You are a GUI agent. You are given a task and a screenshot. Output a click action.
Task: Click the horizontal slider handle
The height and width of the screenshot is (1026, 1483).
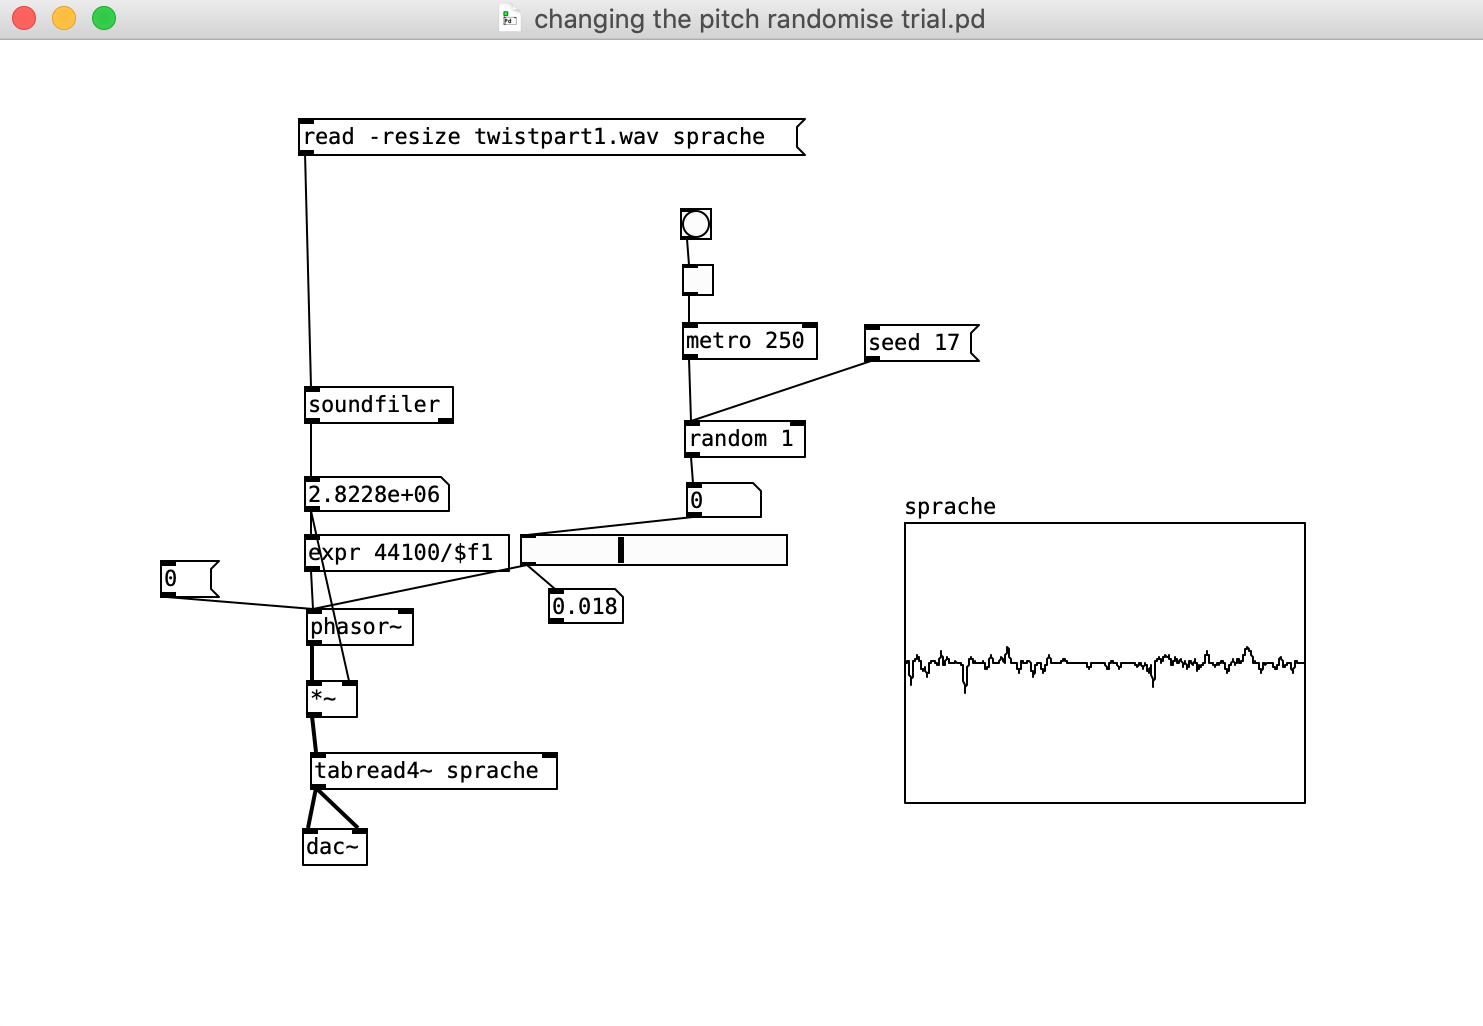pos(621,550)
